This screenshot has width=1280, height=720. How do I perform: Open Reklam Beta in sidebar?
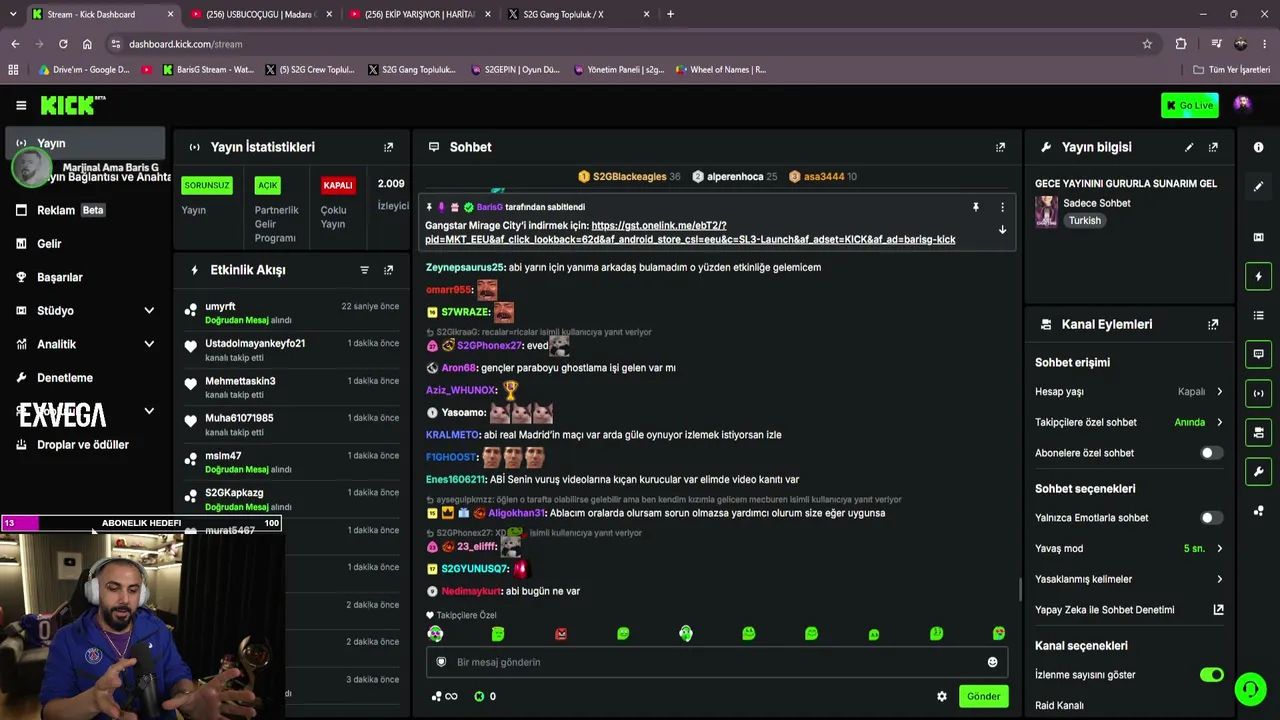tap(84, 210)
